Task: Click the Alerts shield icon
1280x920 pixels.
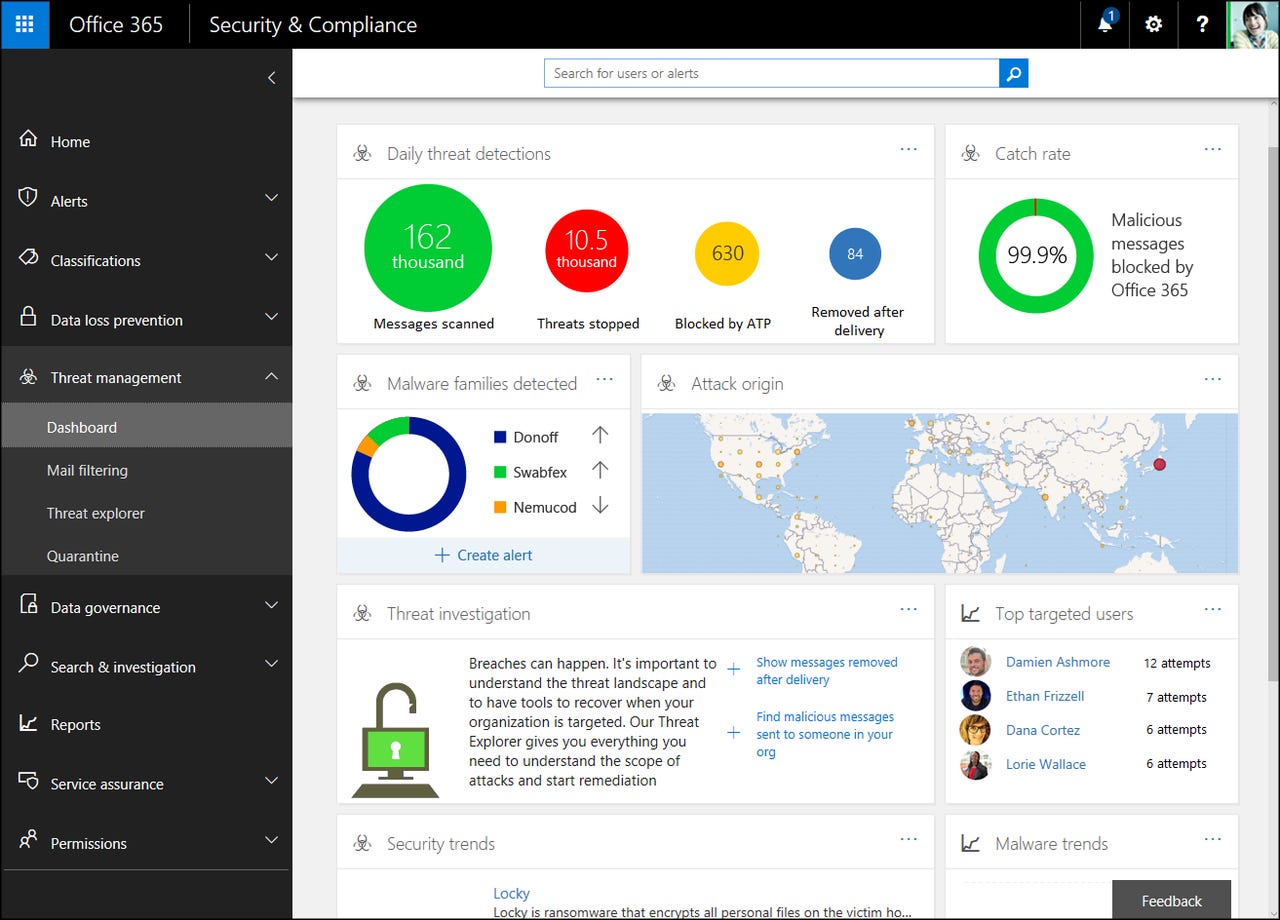Action: pyautogui.click(x=29, y=199)
